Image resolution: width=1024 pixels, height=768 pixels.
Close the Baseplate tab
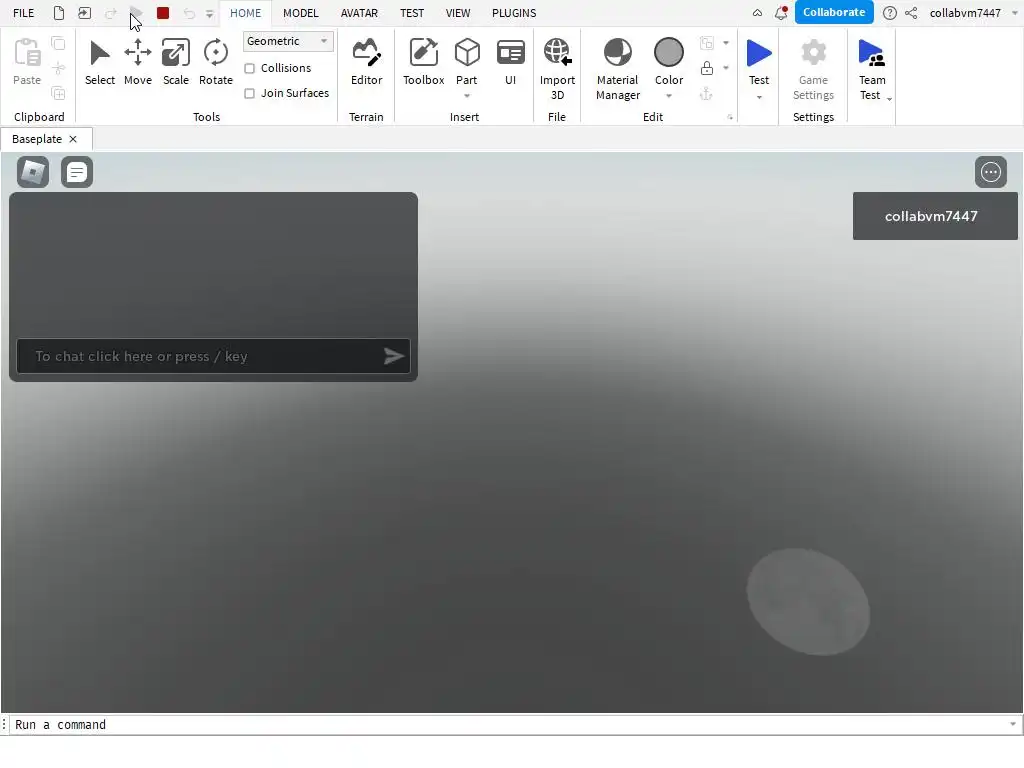coord(73,139)
